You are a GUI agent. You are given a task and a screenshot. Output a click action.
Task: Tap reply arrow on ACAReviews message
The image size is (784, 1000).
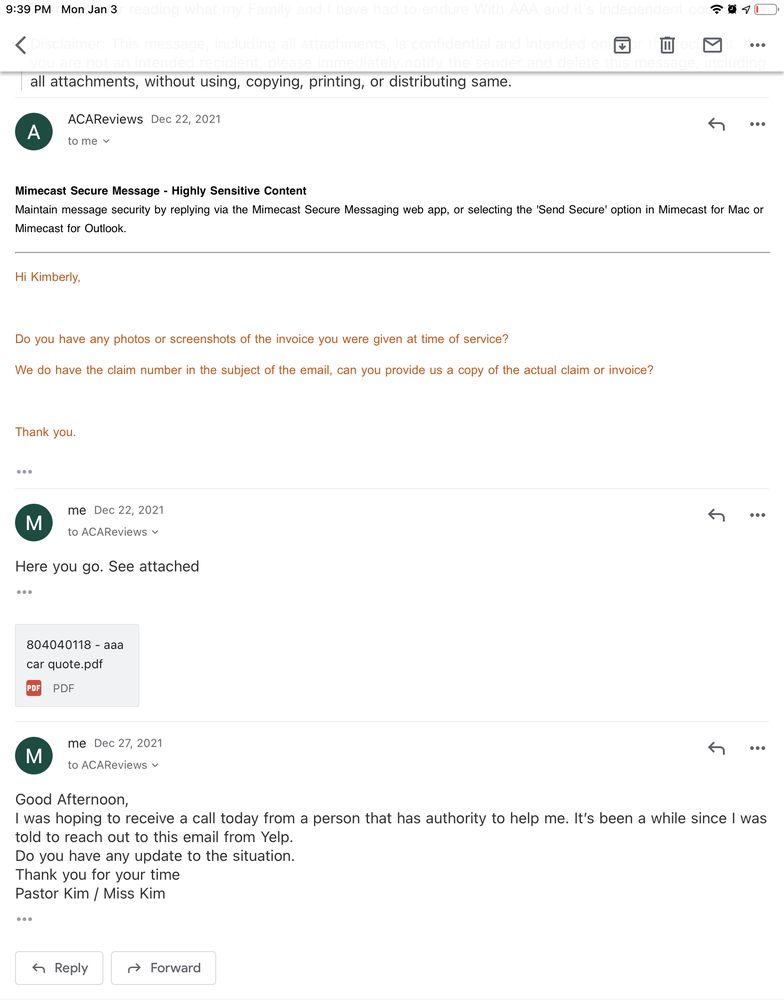[x=716, y=125]
